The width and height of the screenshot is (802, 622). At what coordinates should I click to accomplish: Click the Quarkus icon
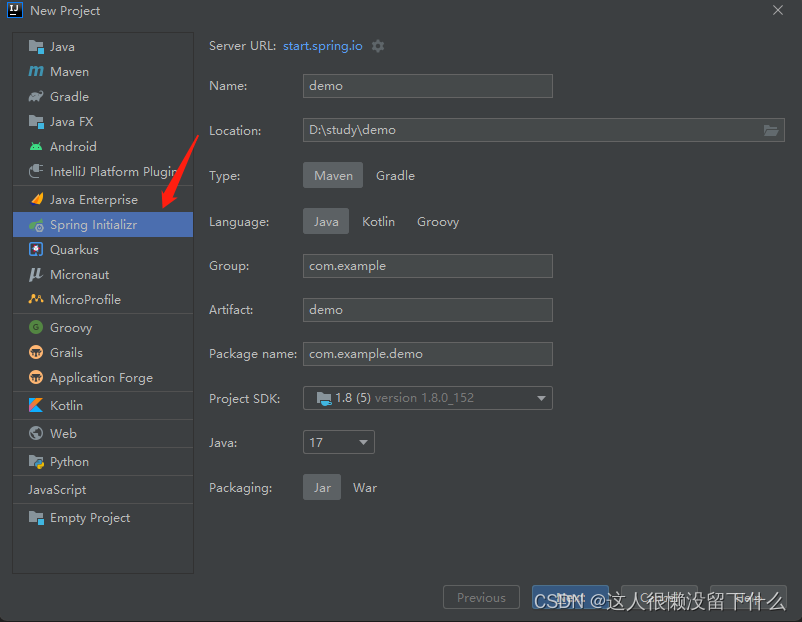pos(36,250)
